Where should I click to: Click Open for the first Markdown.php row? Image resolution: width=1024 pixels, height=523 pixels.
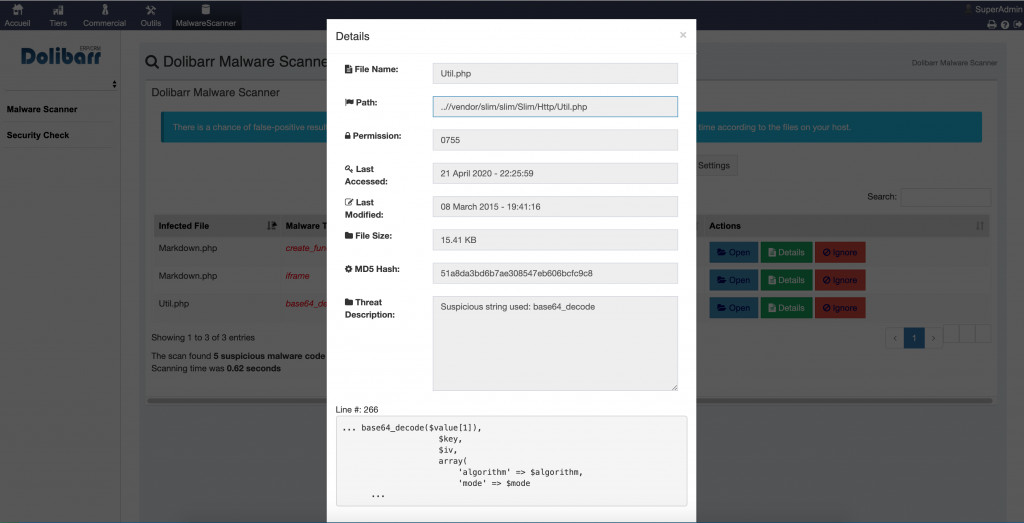point(734,252)
